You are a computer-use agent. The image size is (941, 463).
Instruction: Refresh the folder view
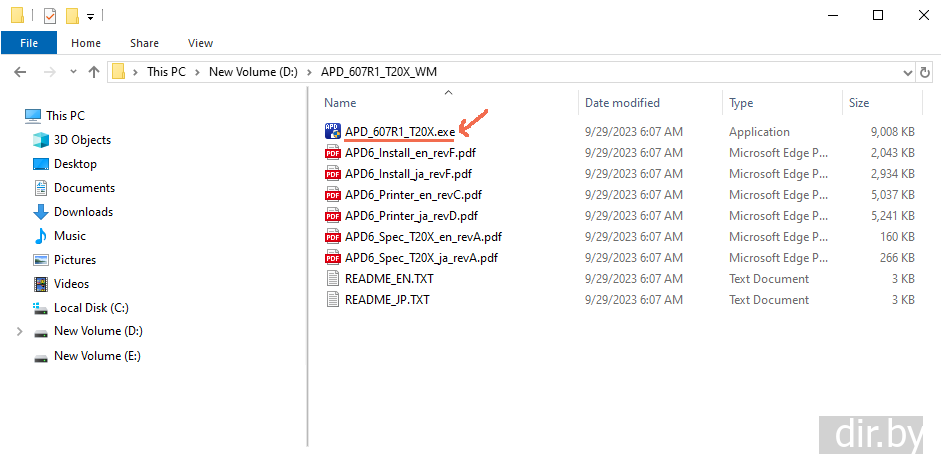point(925,73)
